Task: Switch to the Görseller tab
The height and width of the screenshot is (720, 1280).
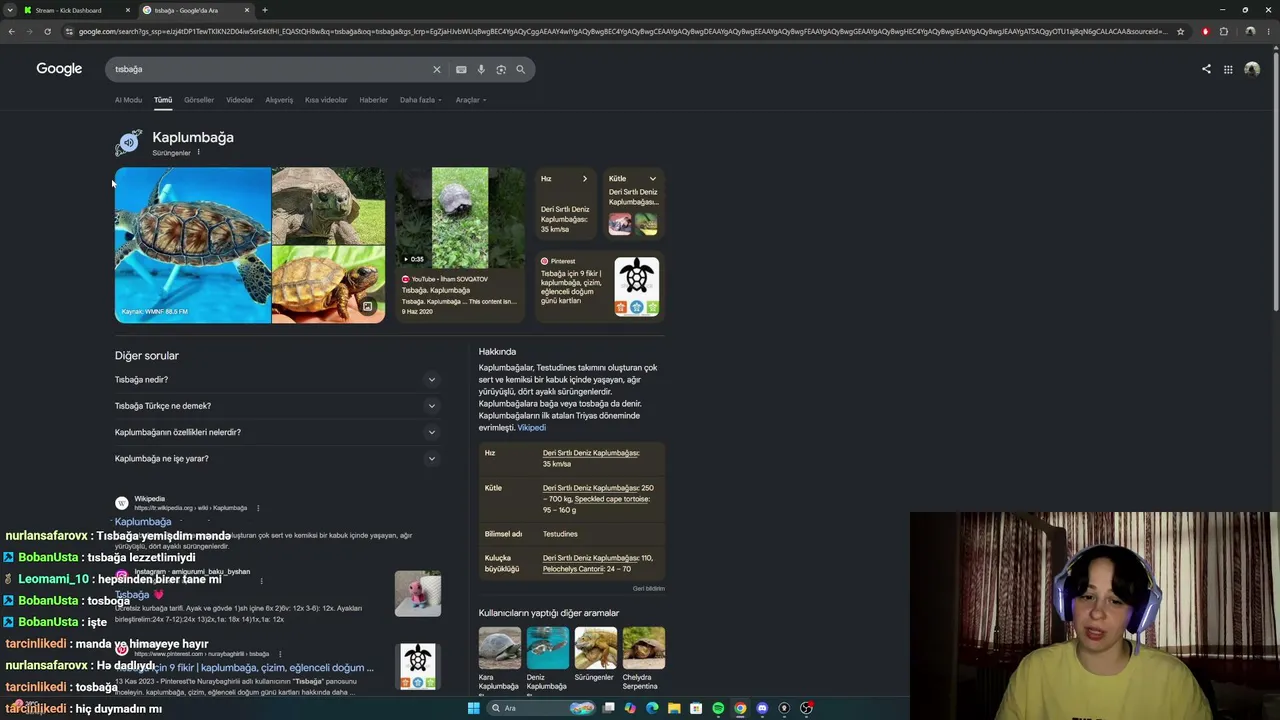Action: pos(198,100)
